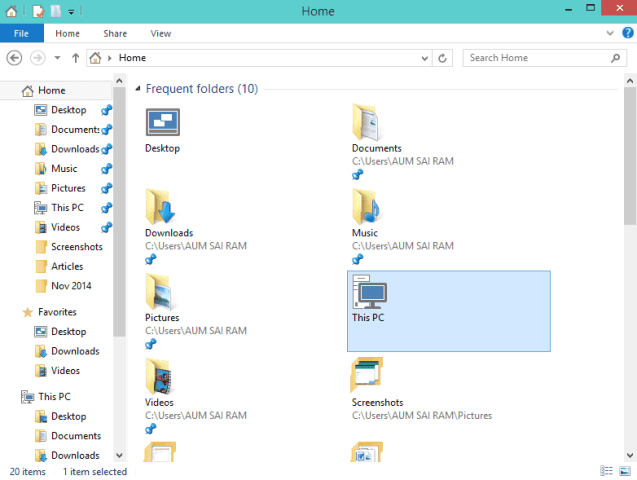Switch to large icons view in status bar

coord(625,471)
